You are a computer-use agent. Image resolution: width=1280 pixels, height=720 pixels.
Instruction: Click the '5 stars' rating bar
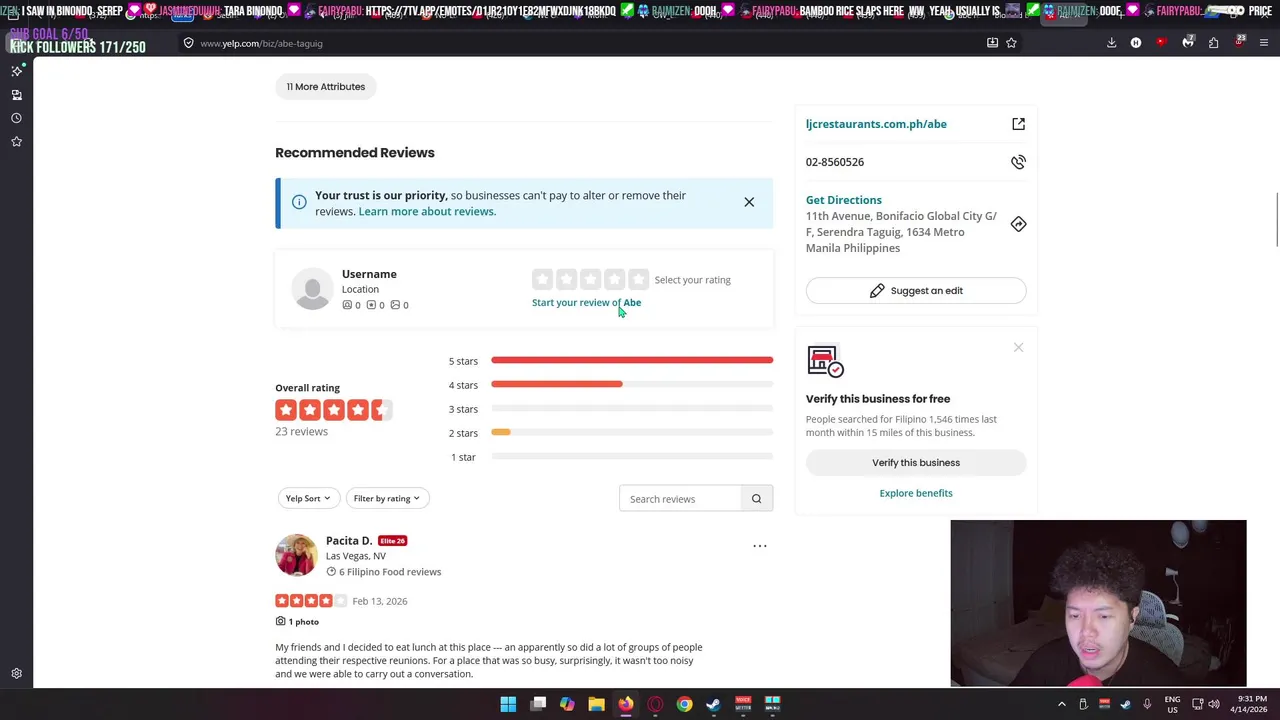(632, 360)
